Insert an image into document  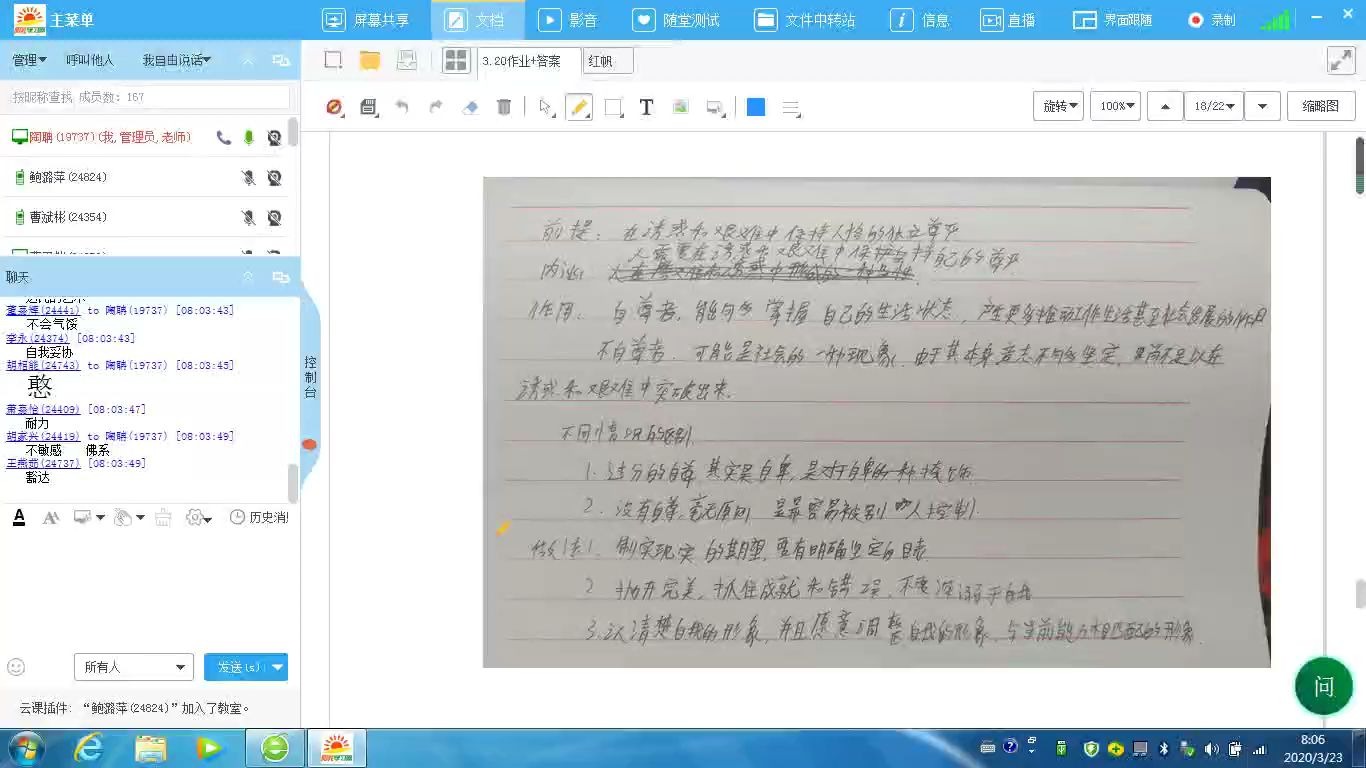[x=680, y=107]
